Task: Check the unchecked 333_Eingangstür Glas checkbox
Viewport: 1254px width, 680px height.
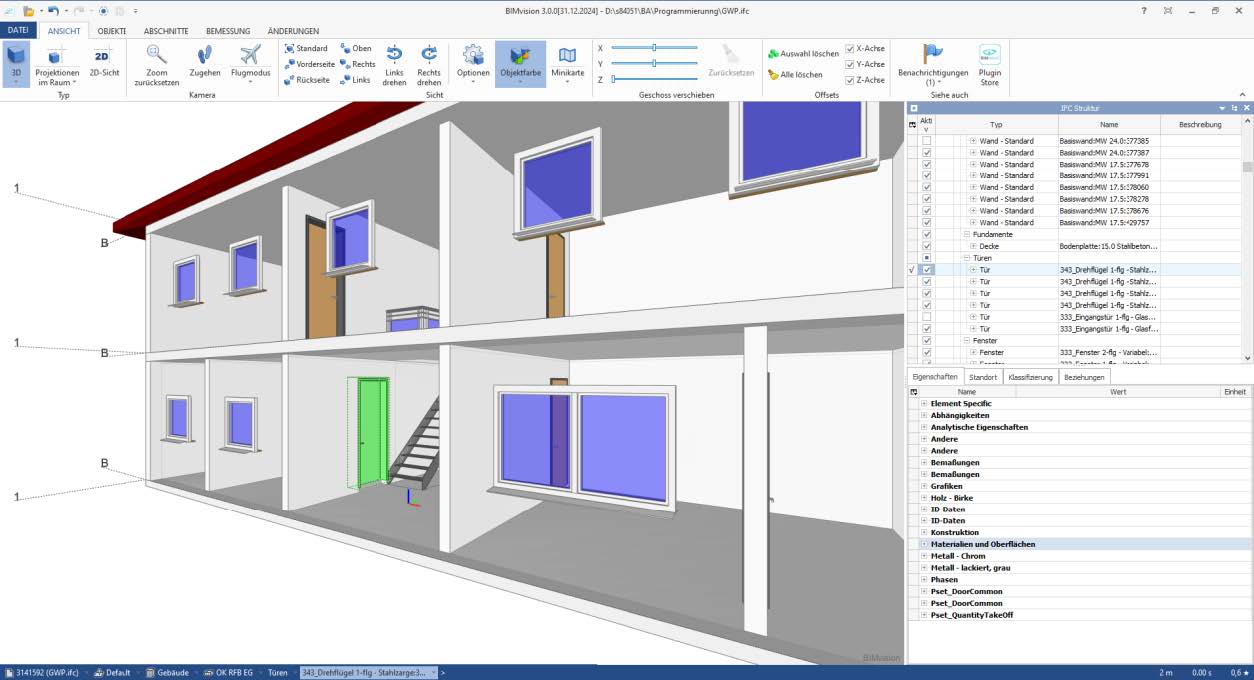Action: coord(927,317)
